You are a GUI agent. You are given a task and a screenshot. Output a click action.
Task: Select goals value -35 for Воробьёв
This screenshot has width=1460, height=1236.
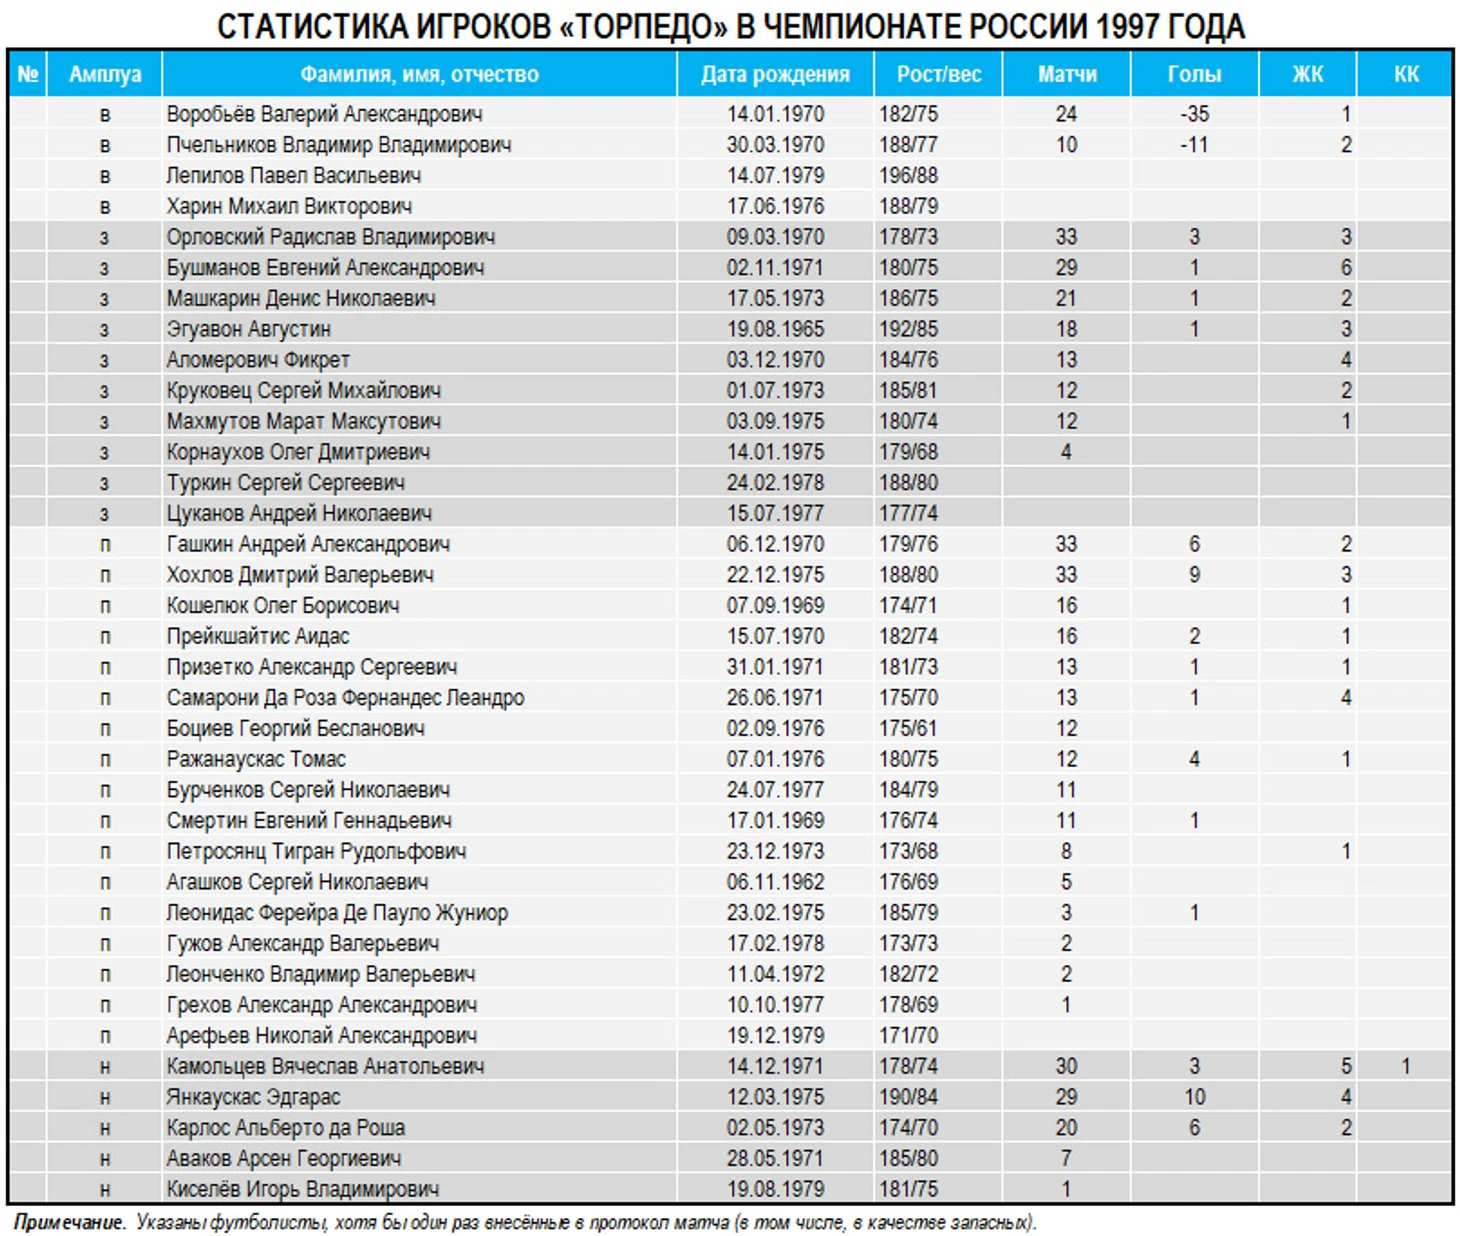(x=1194, y=114)
